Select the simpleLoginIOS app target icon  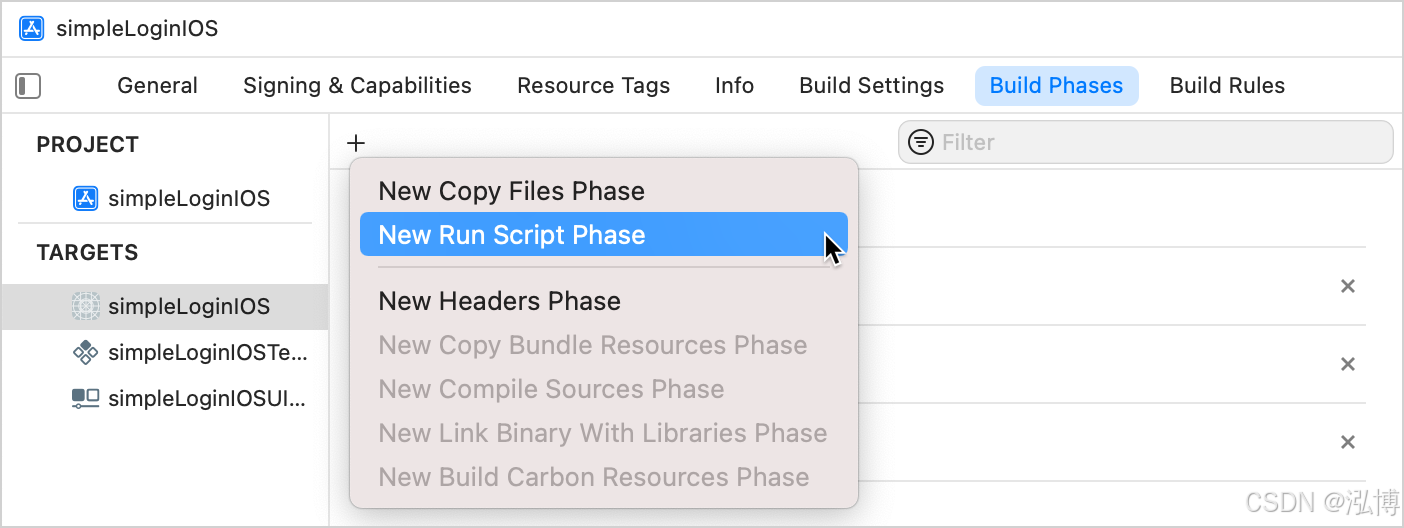86,306
